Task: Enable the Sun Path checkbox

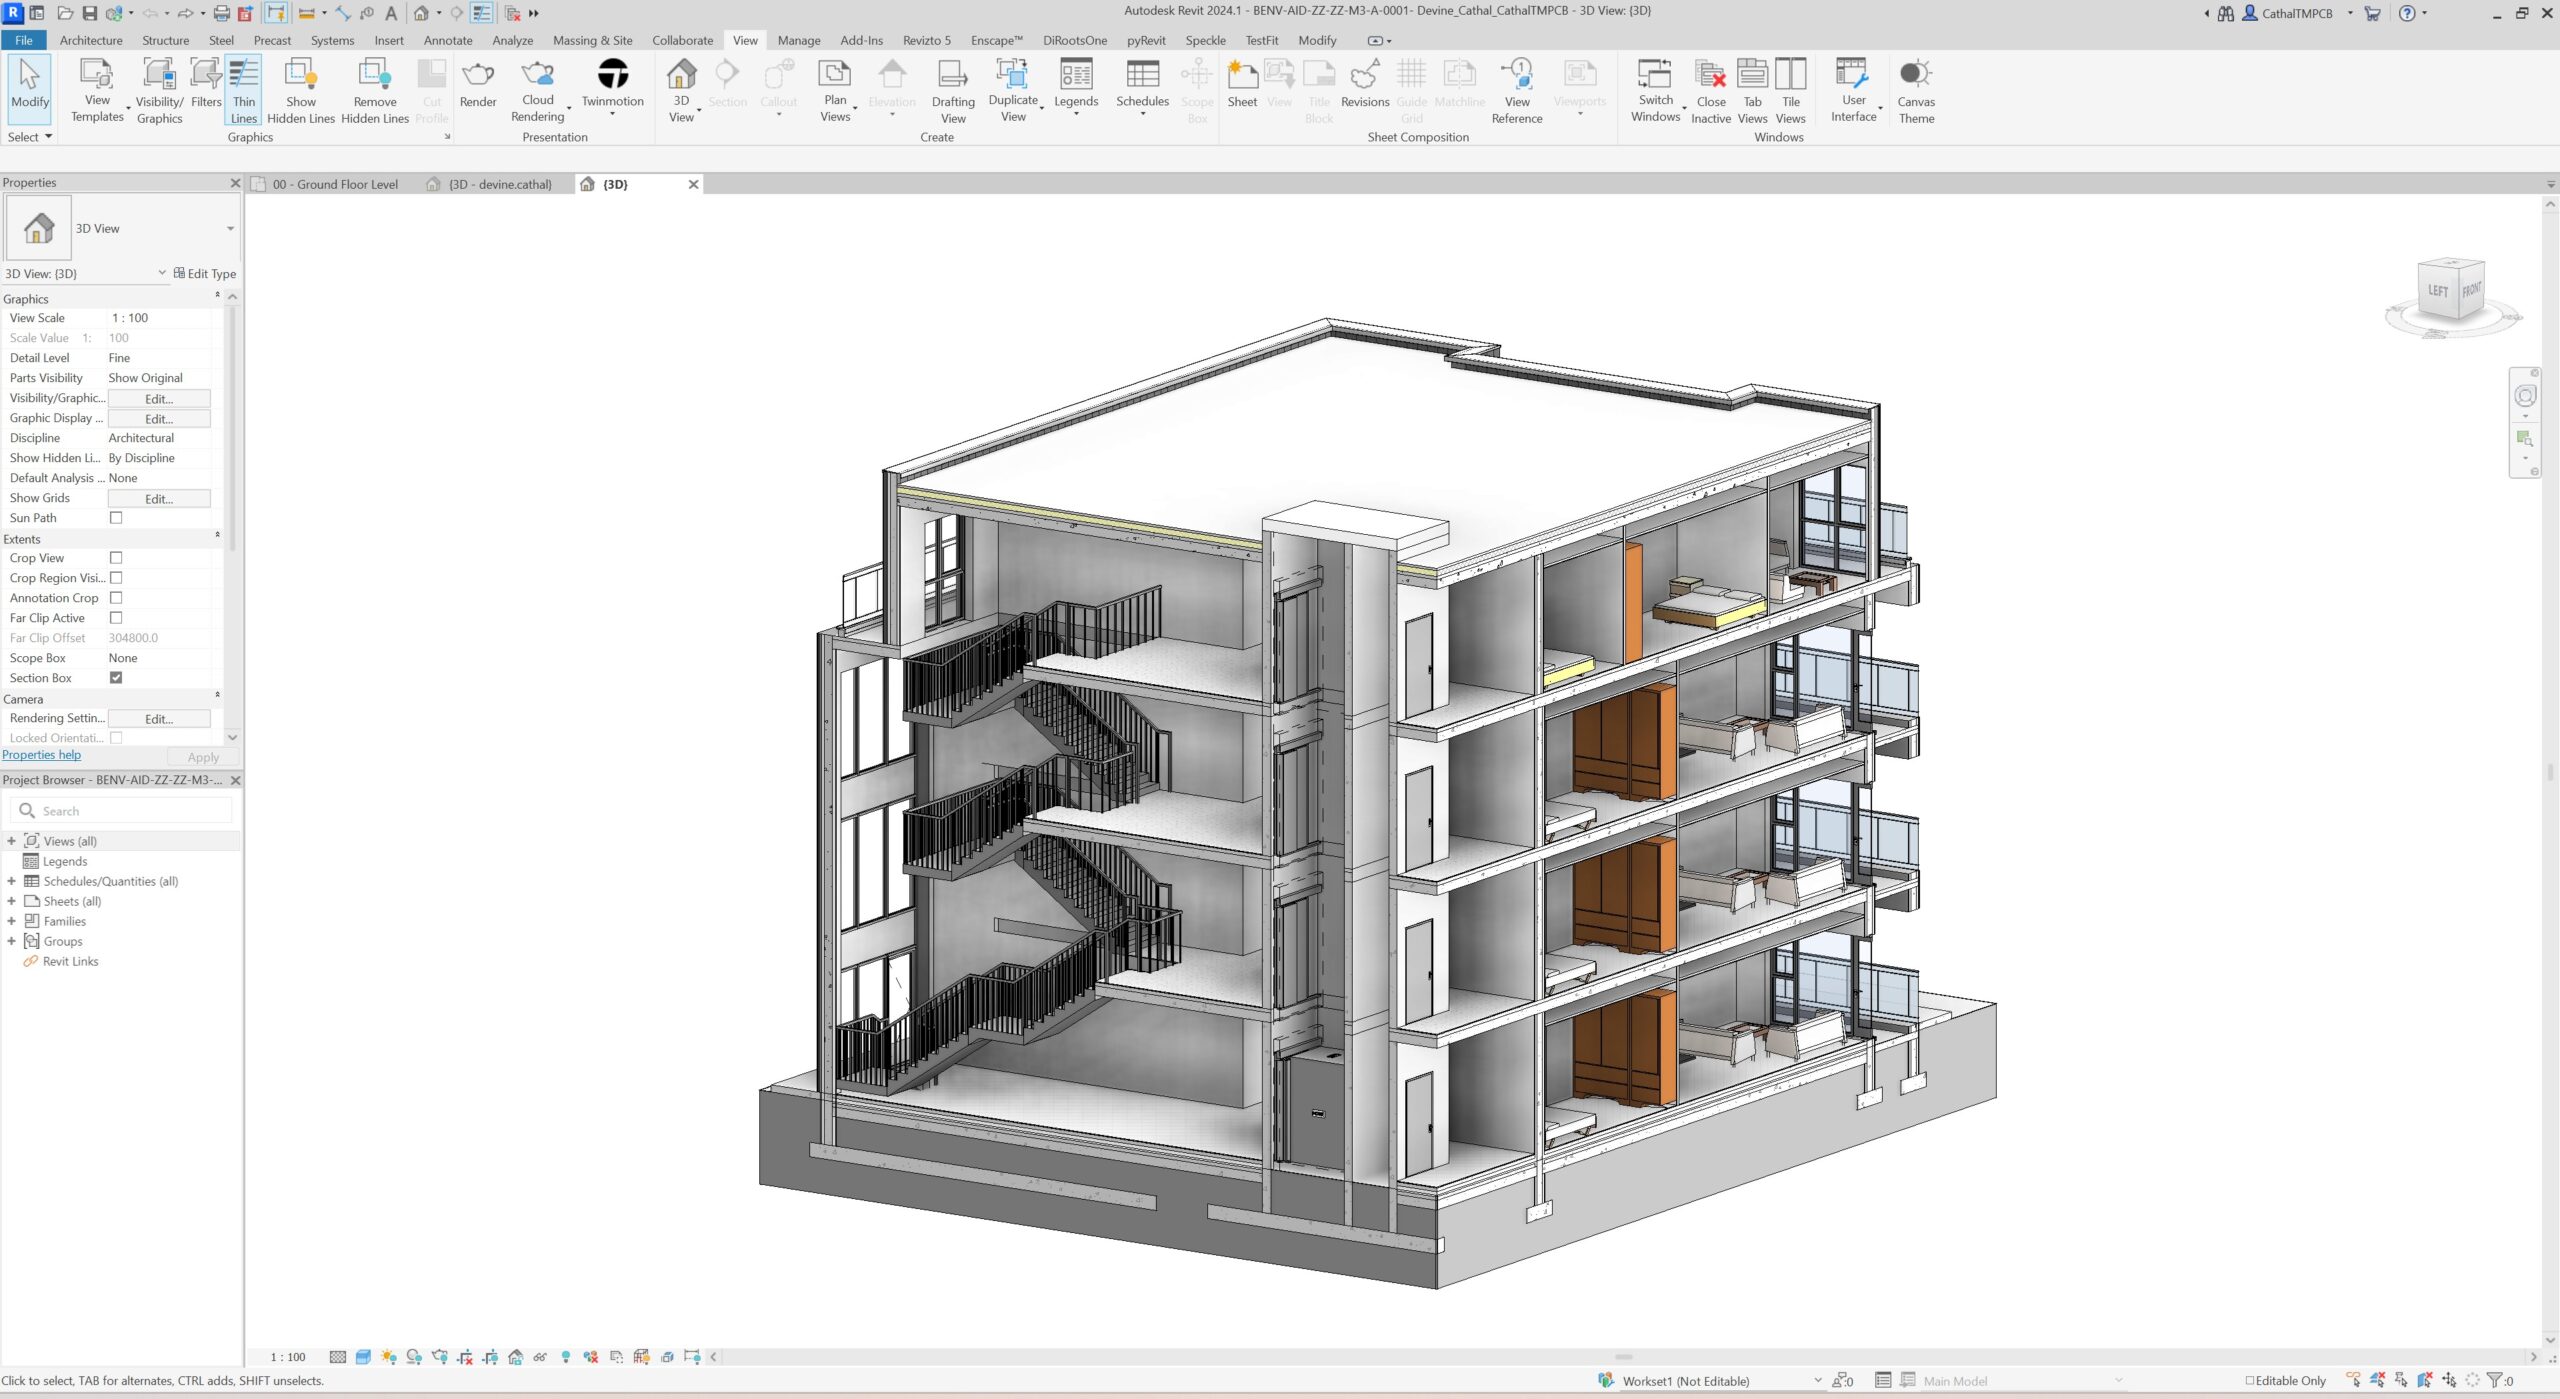Action: click(x=116, y=517)
